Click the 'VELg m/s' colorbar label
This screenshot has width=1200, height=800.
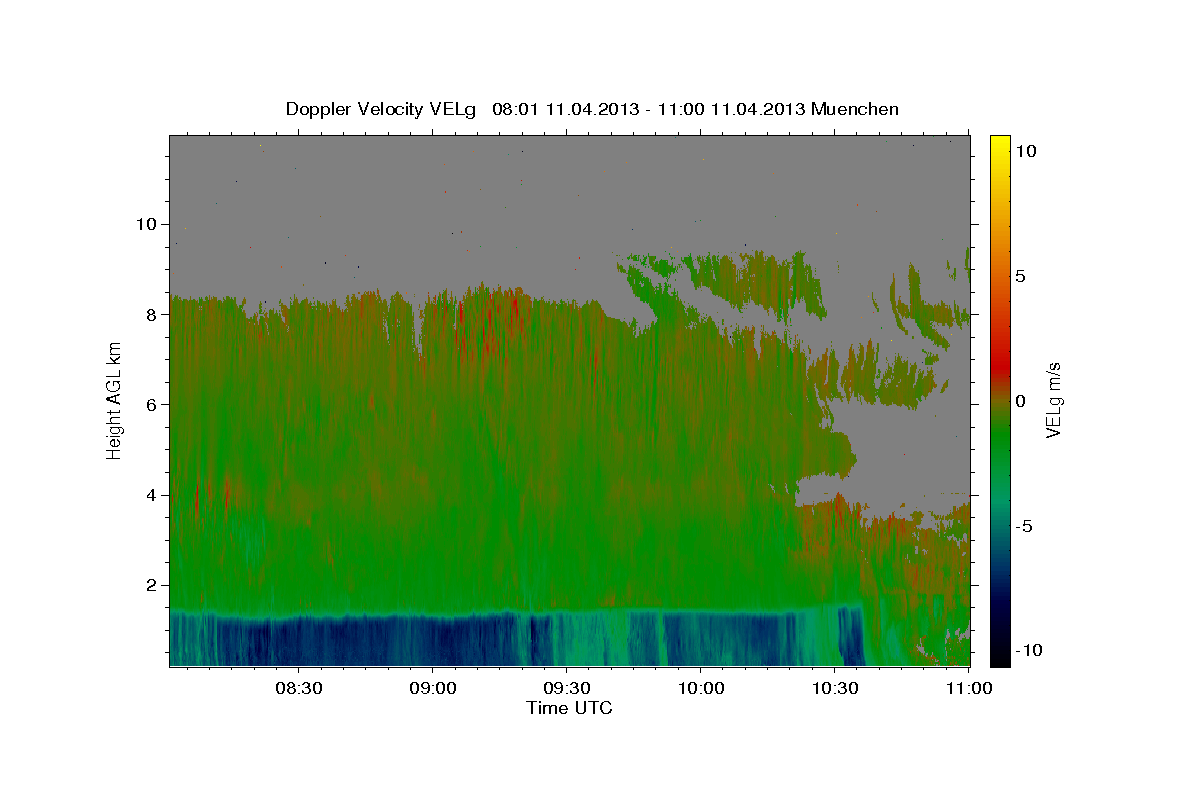pos(1054,401)
